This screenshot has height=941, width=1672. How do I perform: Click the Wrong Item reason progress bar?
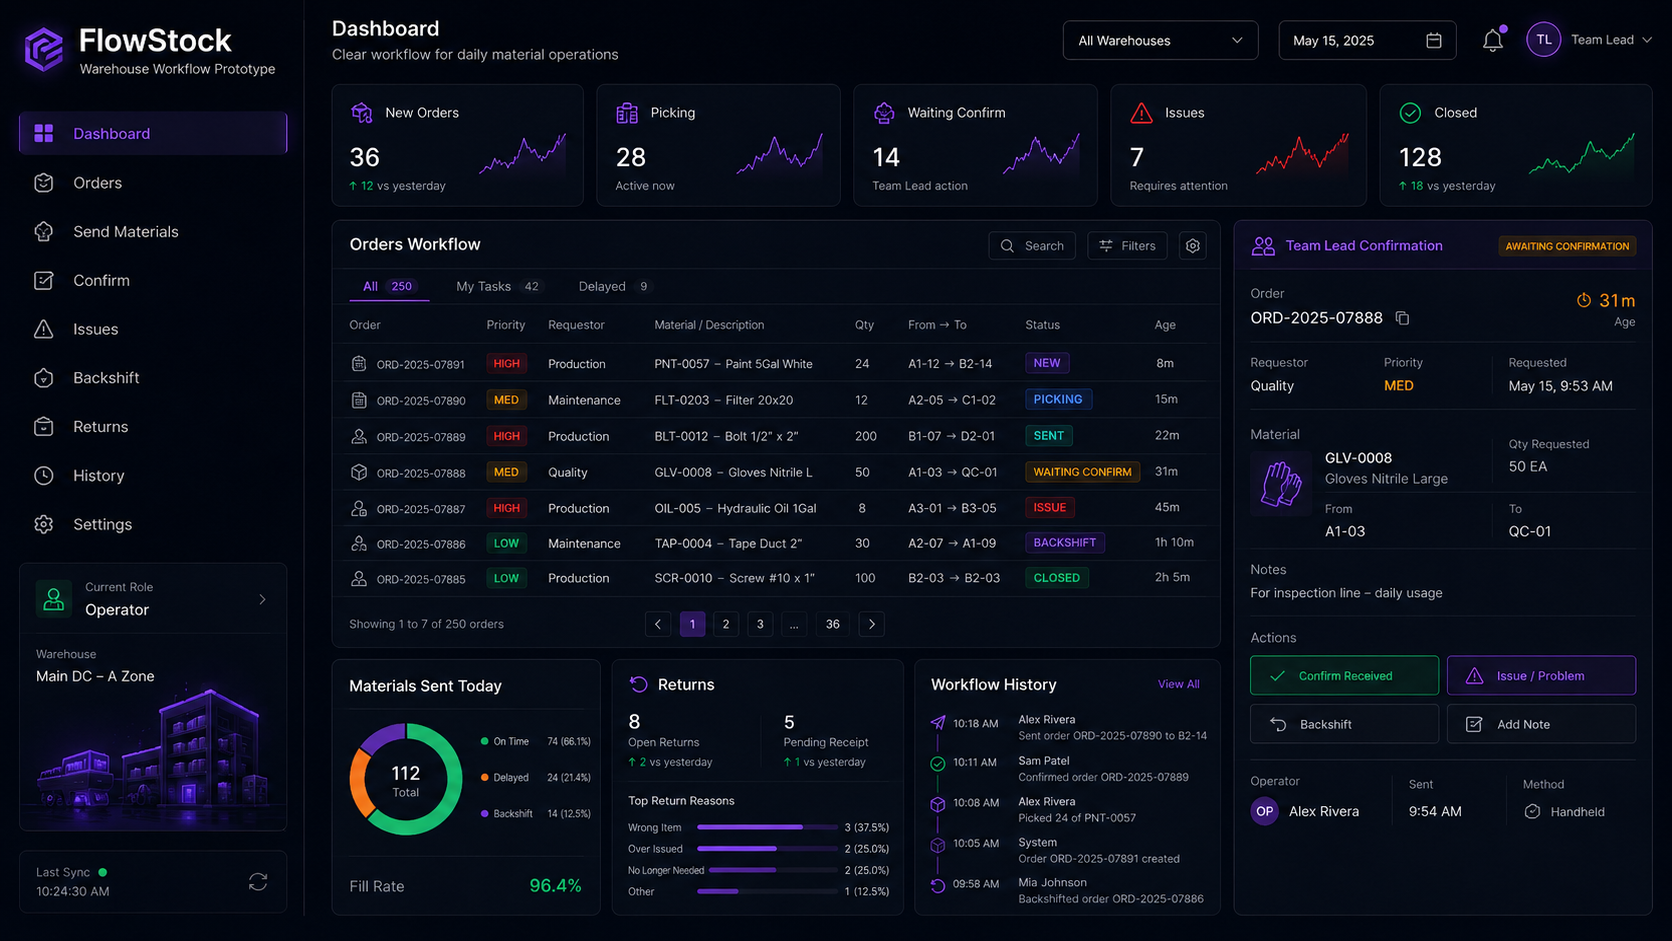point(767,827)
